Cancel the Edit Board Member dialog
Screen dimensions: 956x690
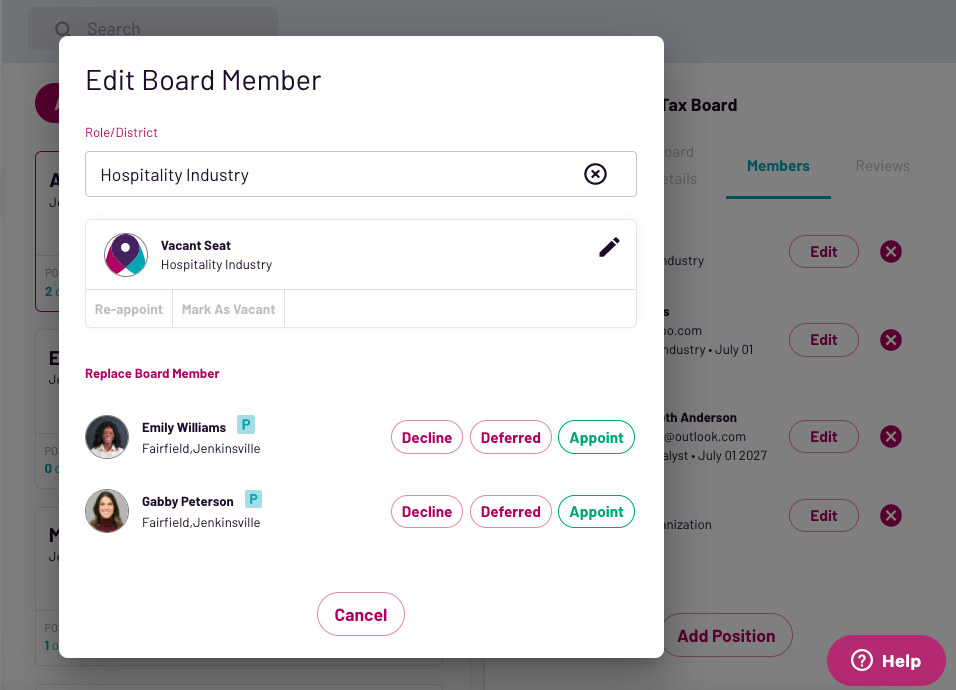click(x=361, y=615)
